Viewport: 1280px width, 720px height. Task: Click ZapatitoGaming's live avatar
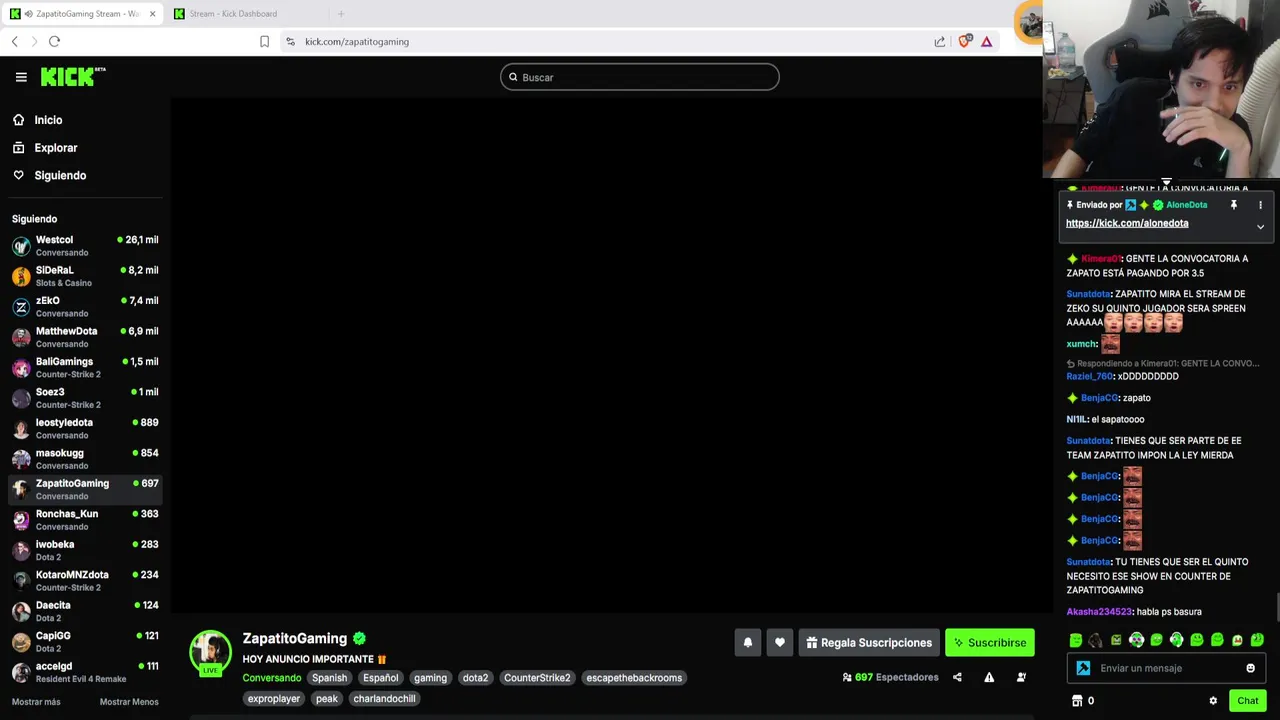tap(210, 652)
